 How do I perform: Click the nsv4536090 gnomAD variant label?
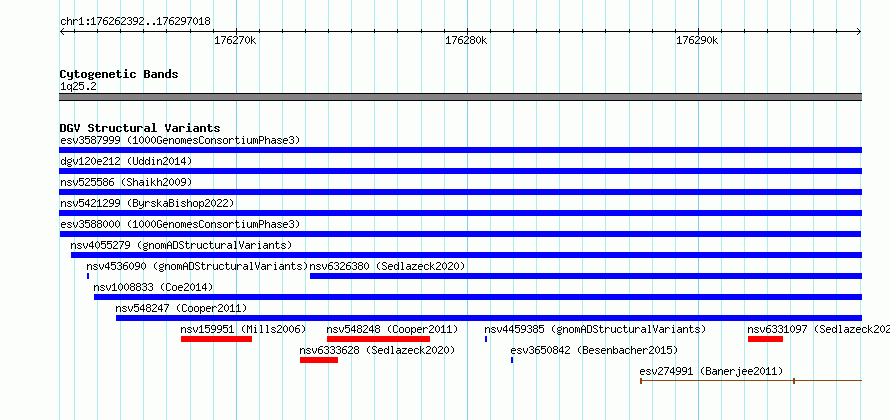click(197, 266)
